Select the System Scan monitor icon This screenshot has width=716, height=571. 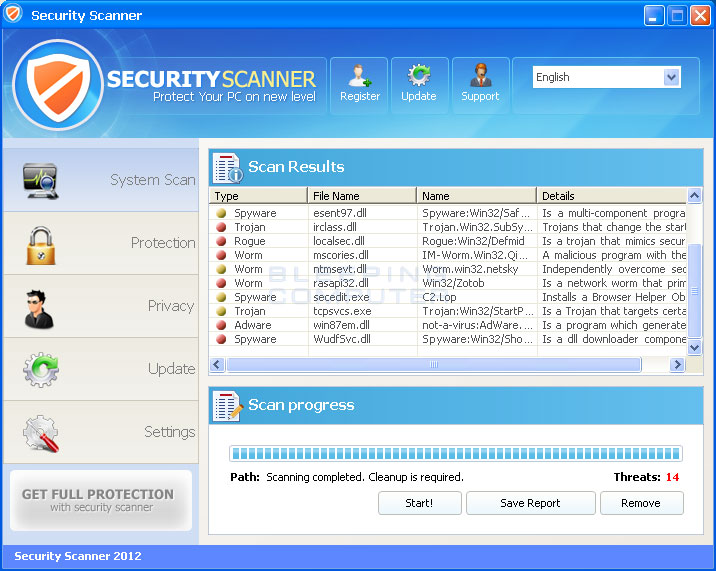(41, 180)
